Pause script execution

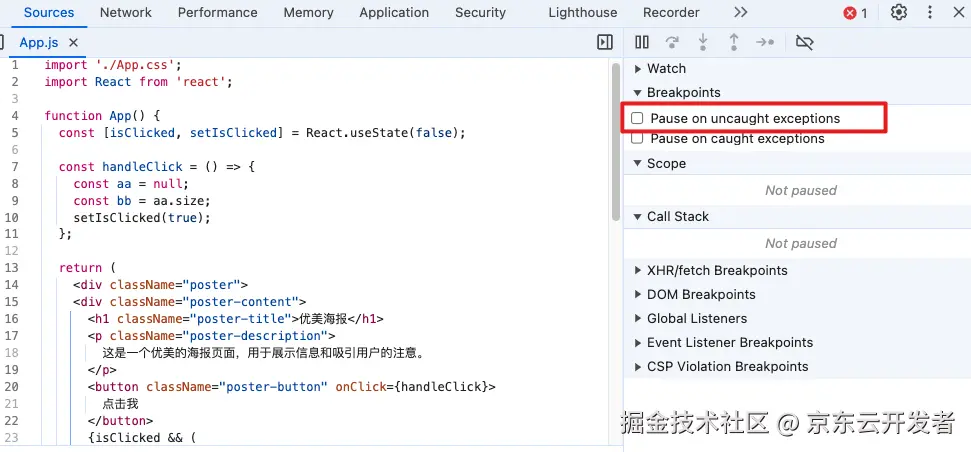642,42
